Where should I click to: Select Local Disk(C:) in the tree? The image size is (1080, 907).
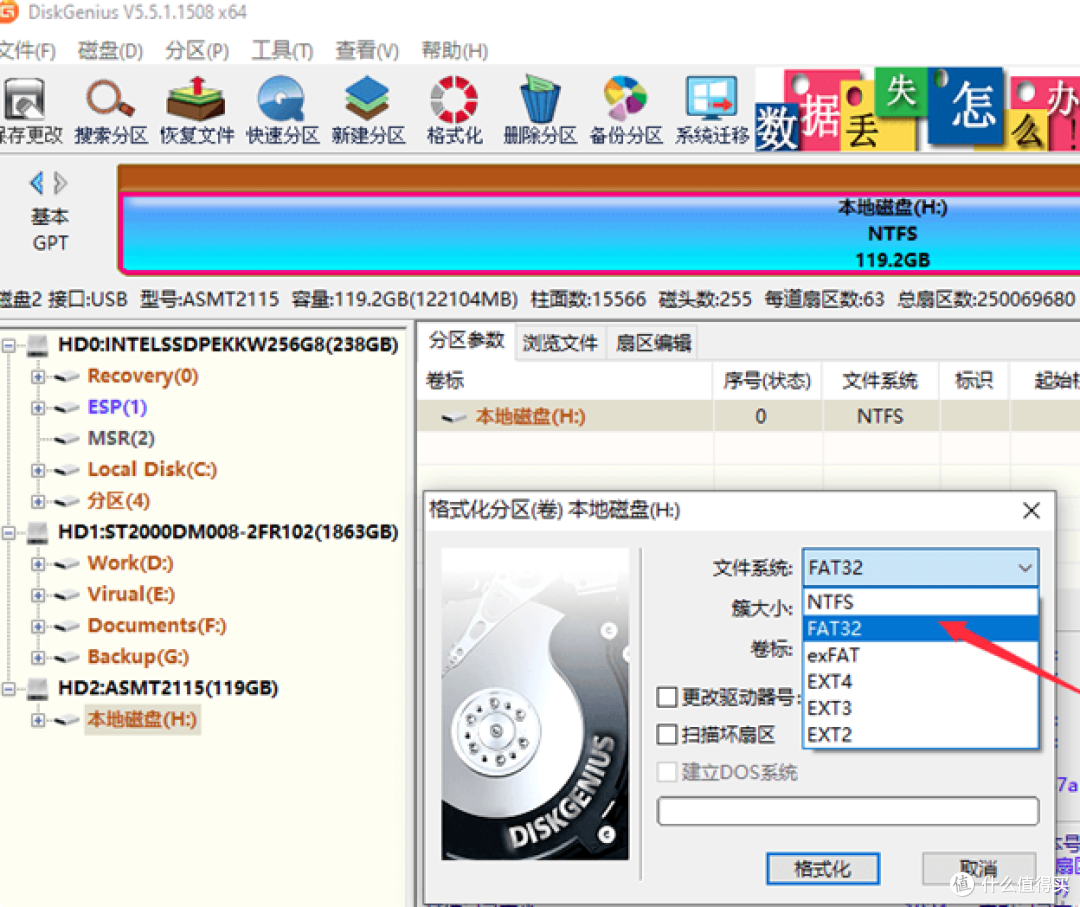tap(152, 470)
